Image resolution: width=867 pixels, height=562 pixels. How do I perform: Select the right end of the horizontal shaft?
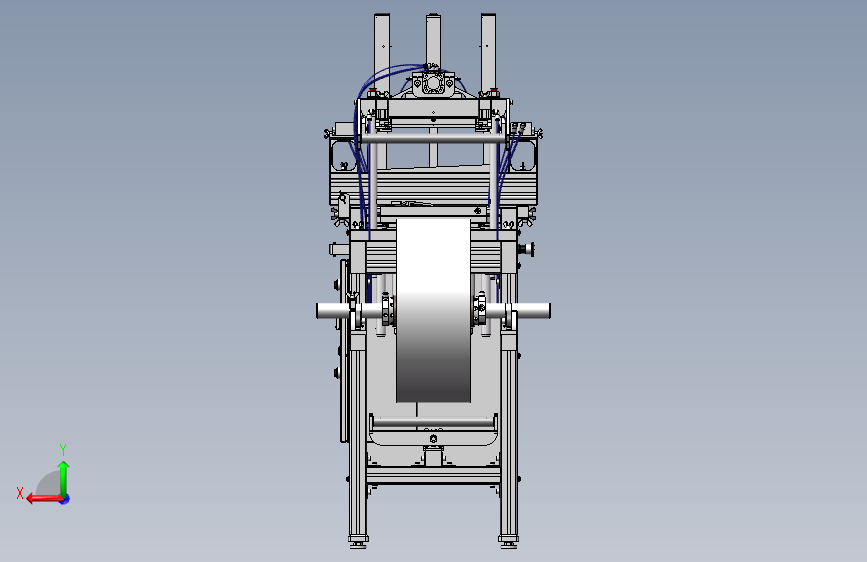[531, 311]
